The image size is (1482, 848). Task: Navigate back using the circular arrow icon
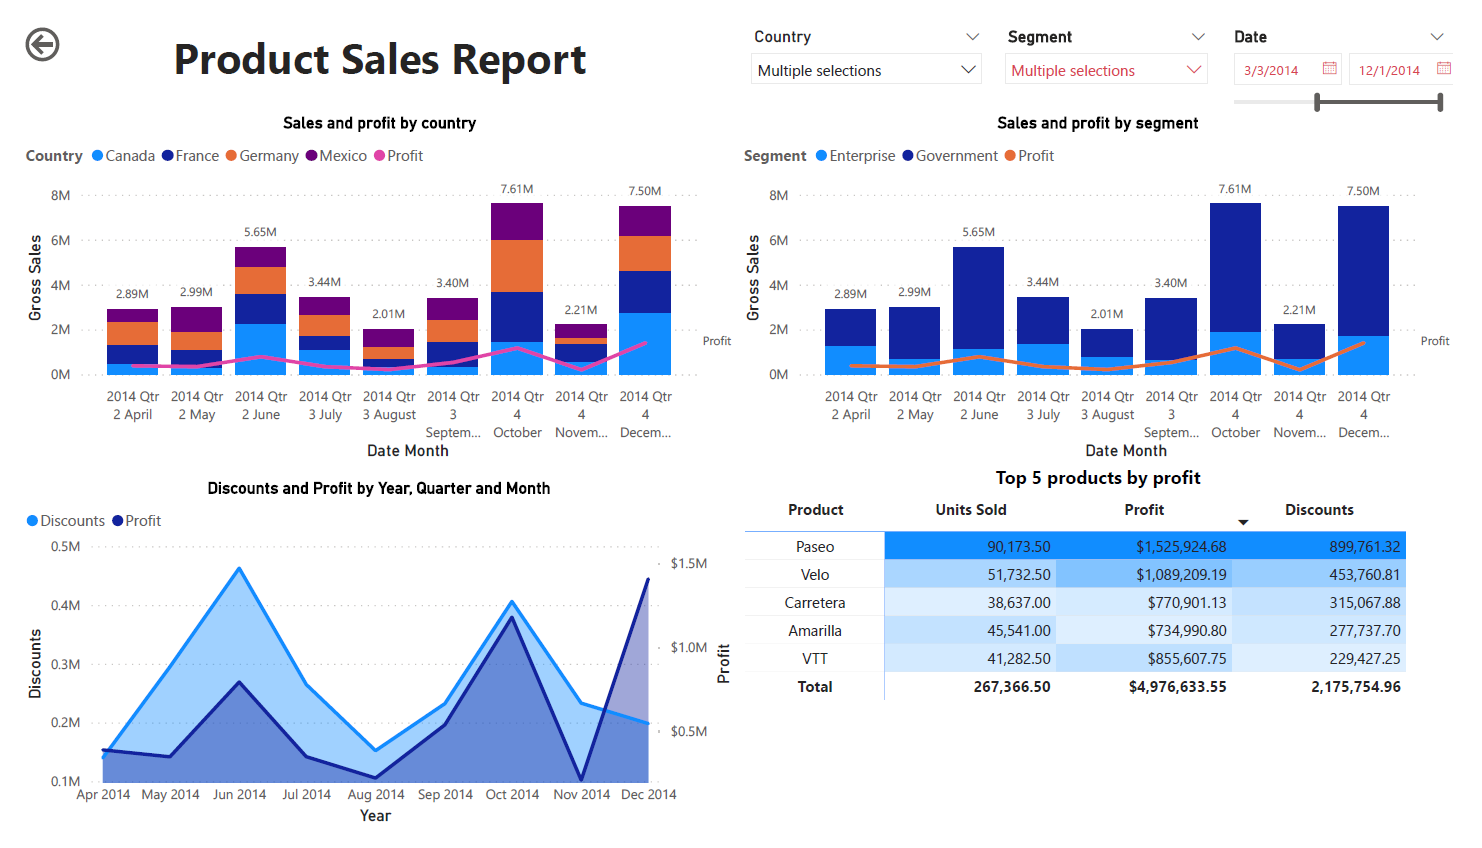pyautogui.click(x=41, y=44)
